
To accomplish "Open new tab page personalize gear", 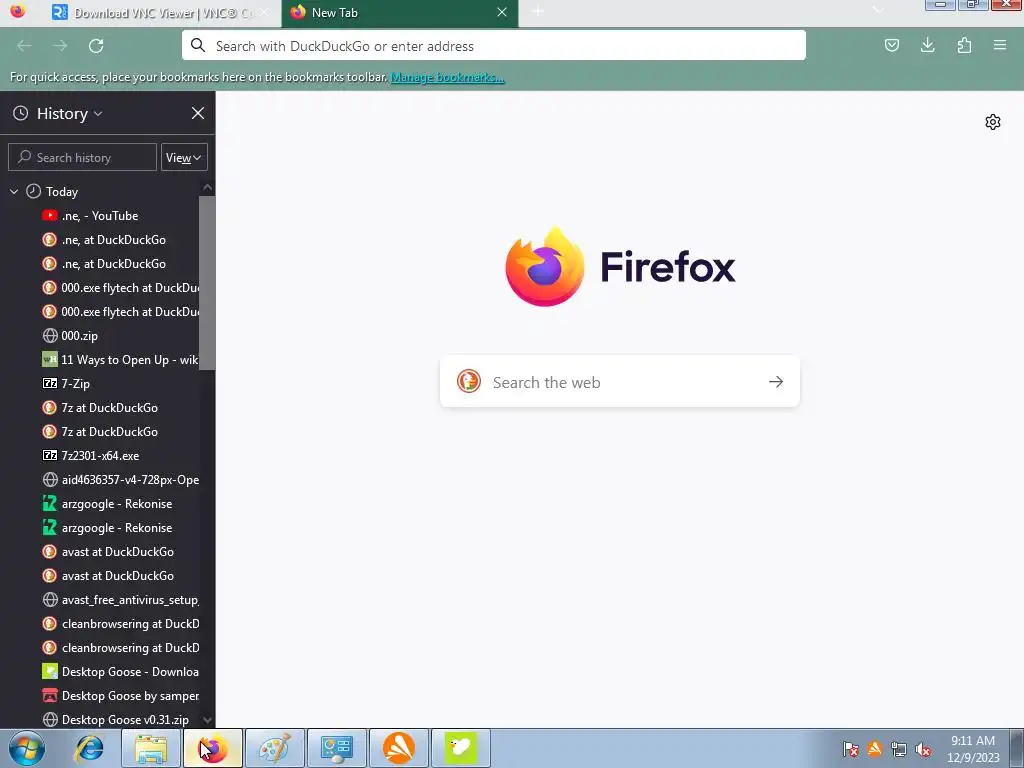I will tap(993, 122).
